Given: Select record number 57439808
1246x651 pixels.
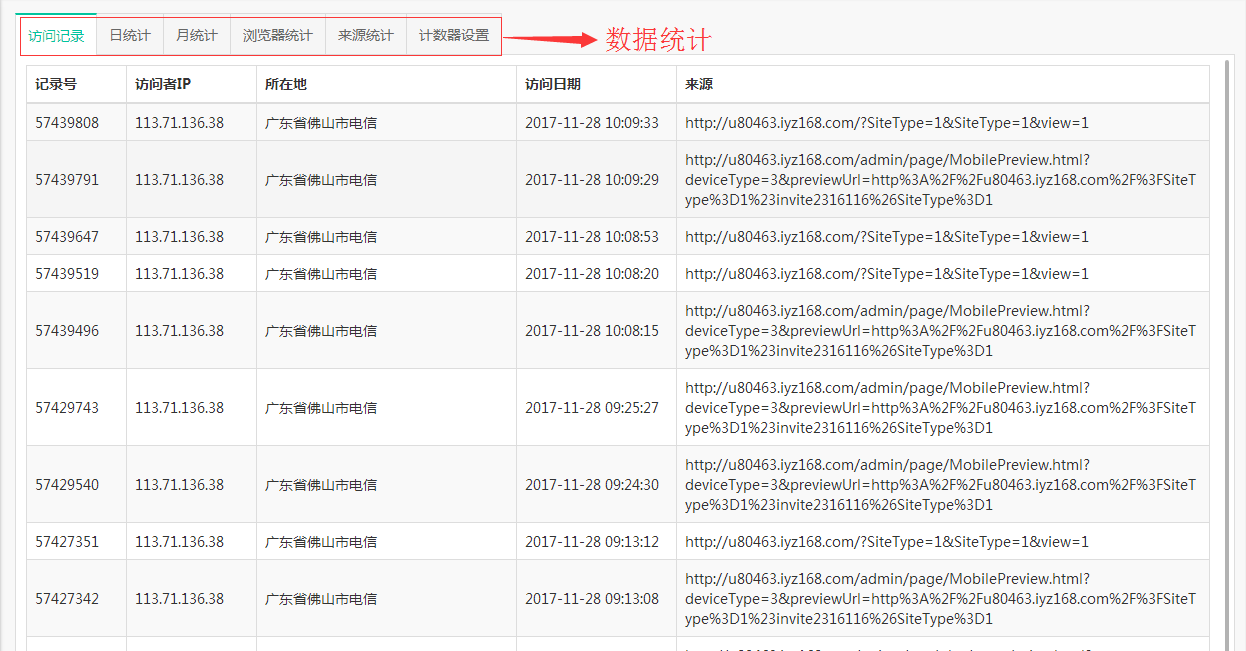Looking at the screenshot, I should pos(67,123).
